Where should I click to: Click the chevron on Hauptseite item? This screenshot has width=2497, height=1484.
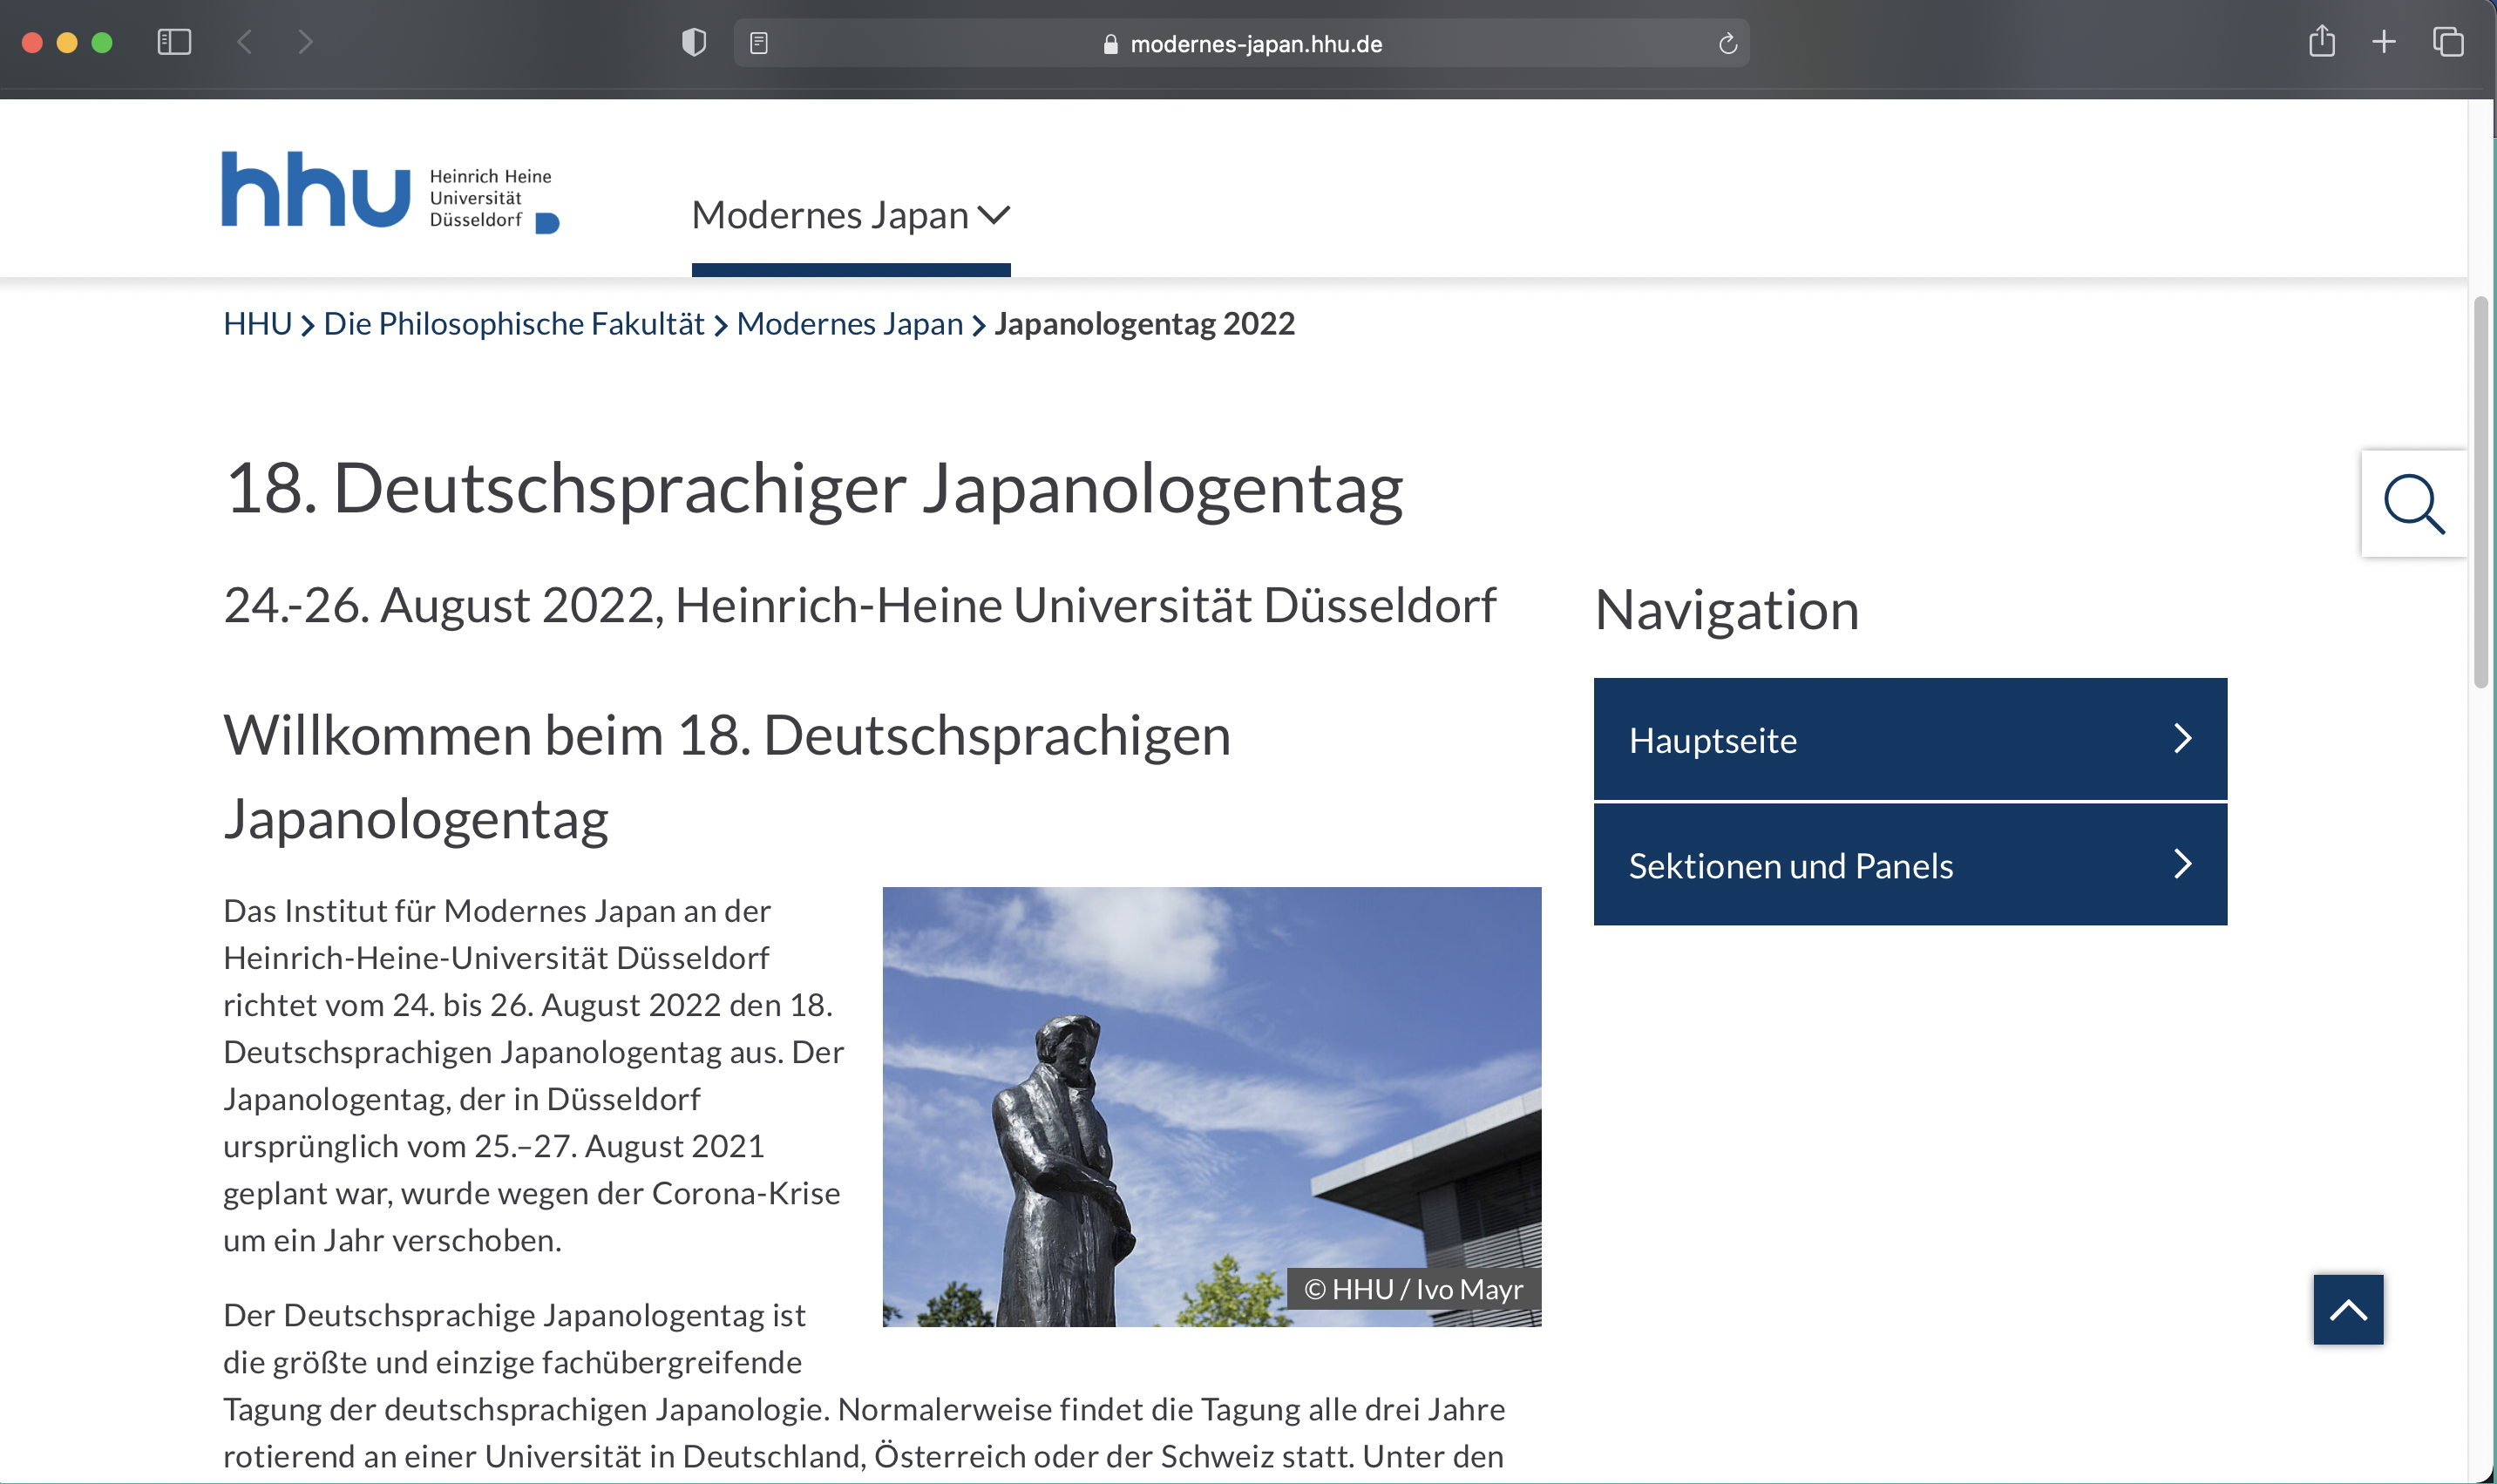(2183, 739)
